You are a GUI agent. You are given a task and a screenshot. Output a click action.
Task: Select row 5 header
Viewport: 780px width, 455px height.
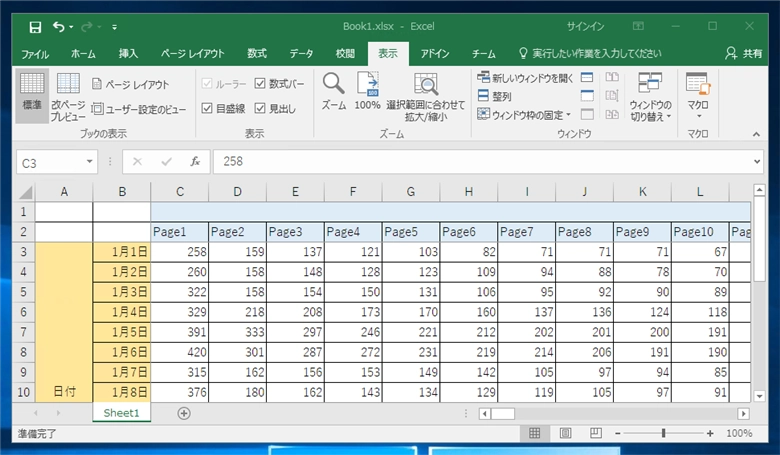click(x=23, y=292)
